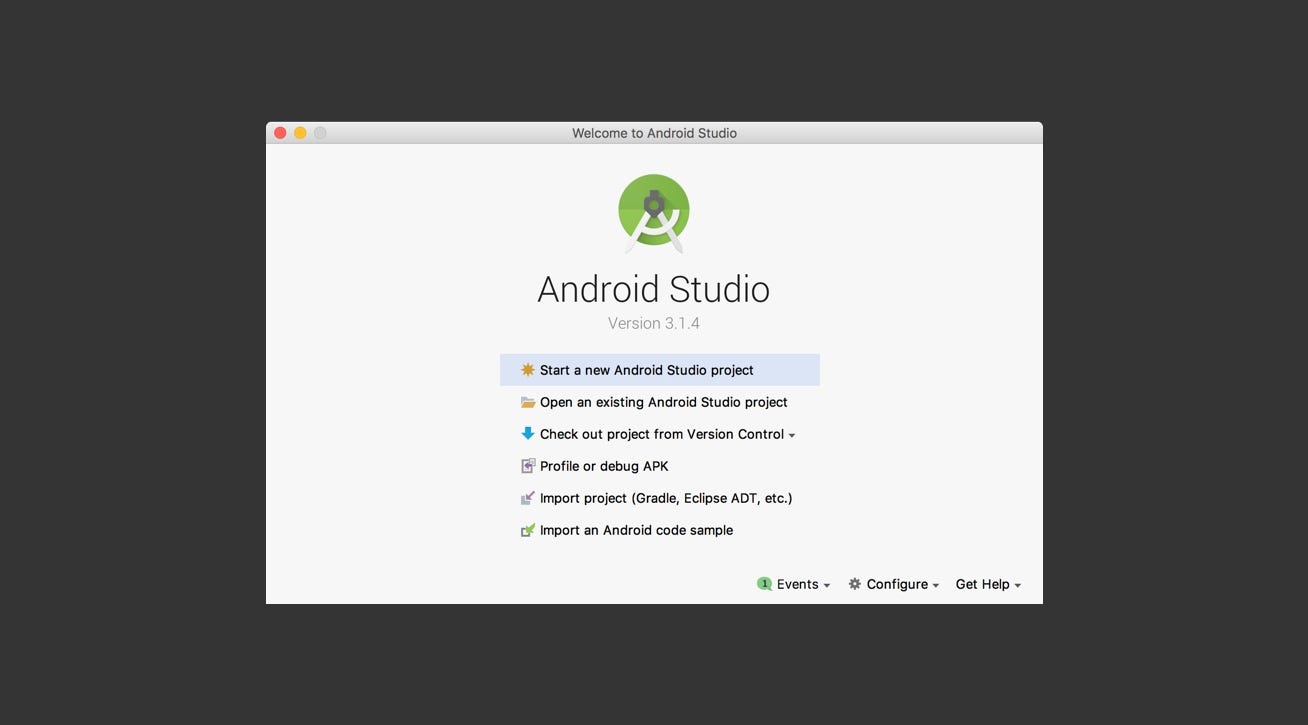Click the starburst icon for new project
This screenshot has height=725, width=1308.
527,370
